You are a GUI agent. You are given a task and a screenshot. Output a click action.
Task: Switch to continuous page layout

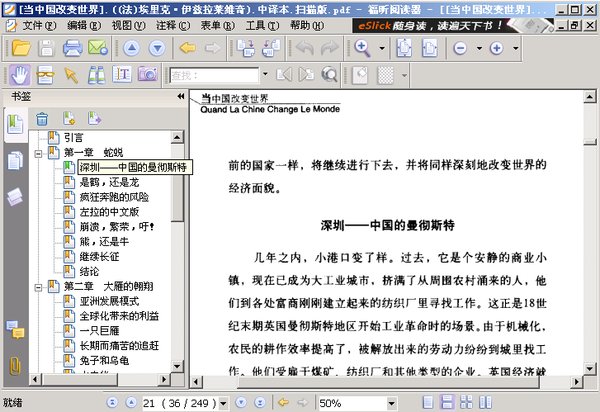coord(447,402)
